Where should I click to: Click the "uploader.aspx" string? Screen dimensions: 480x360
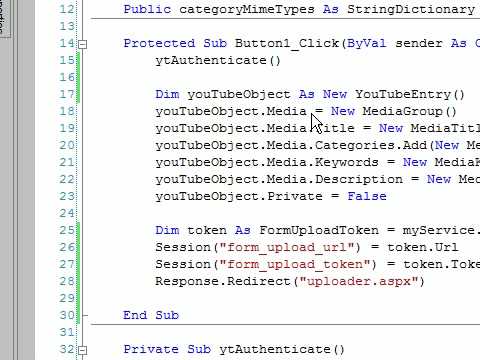click(x=359, y=281)
